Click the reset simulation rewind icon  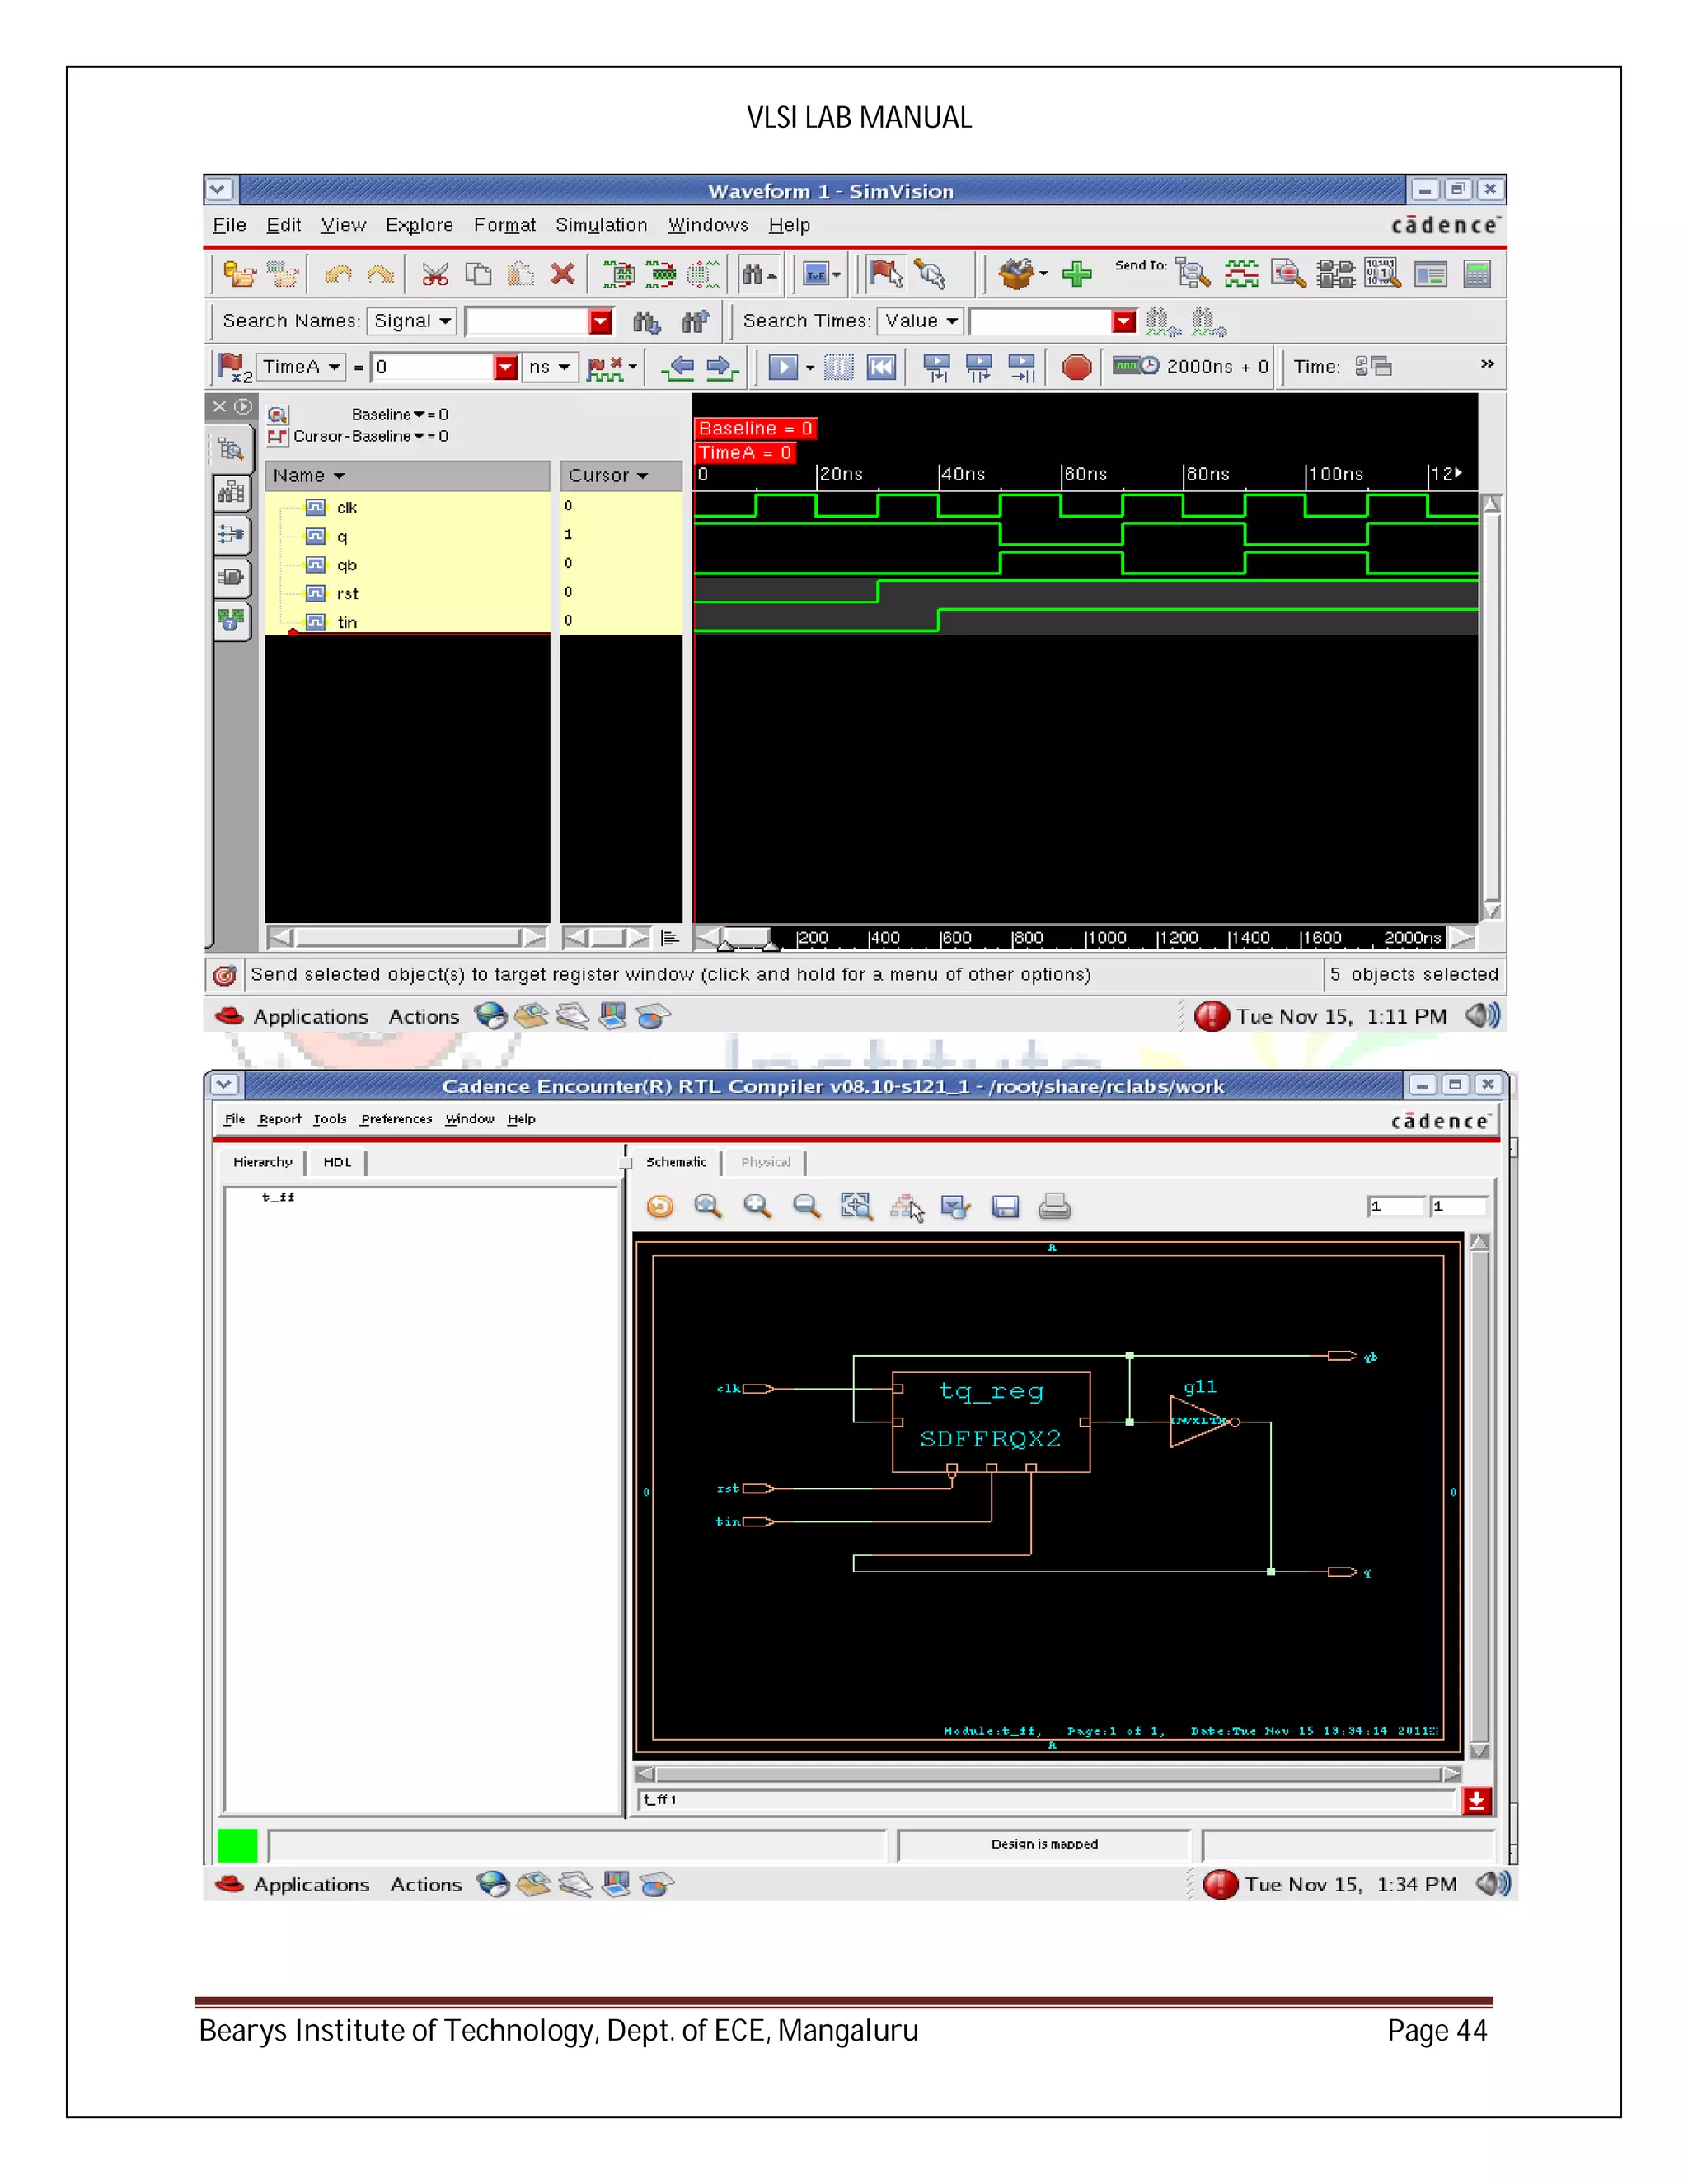tap(881, 367)
